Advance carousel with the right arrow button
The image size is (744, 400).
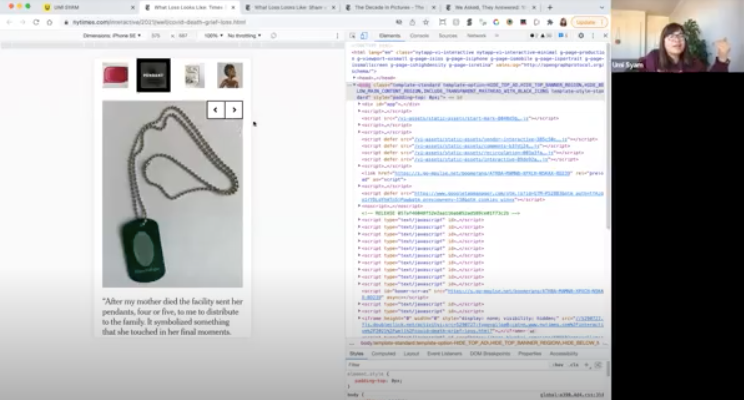pyautogui.click(x=234, y=110)
